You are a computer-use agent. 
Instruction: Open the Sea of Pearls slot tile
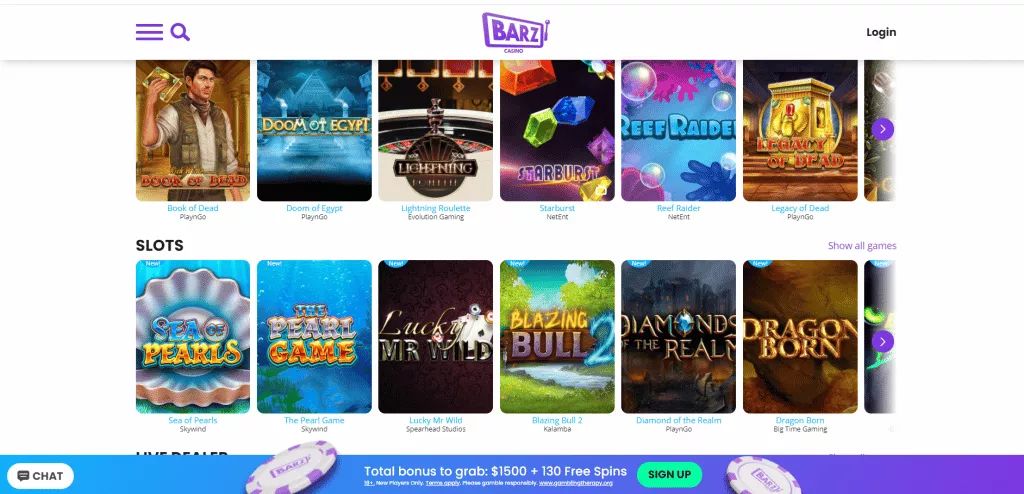(x=193, y=337)
